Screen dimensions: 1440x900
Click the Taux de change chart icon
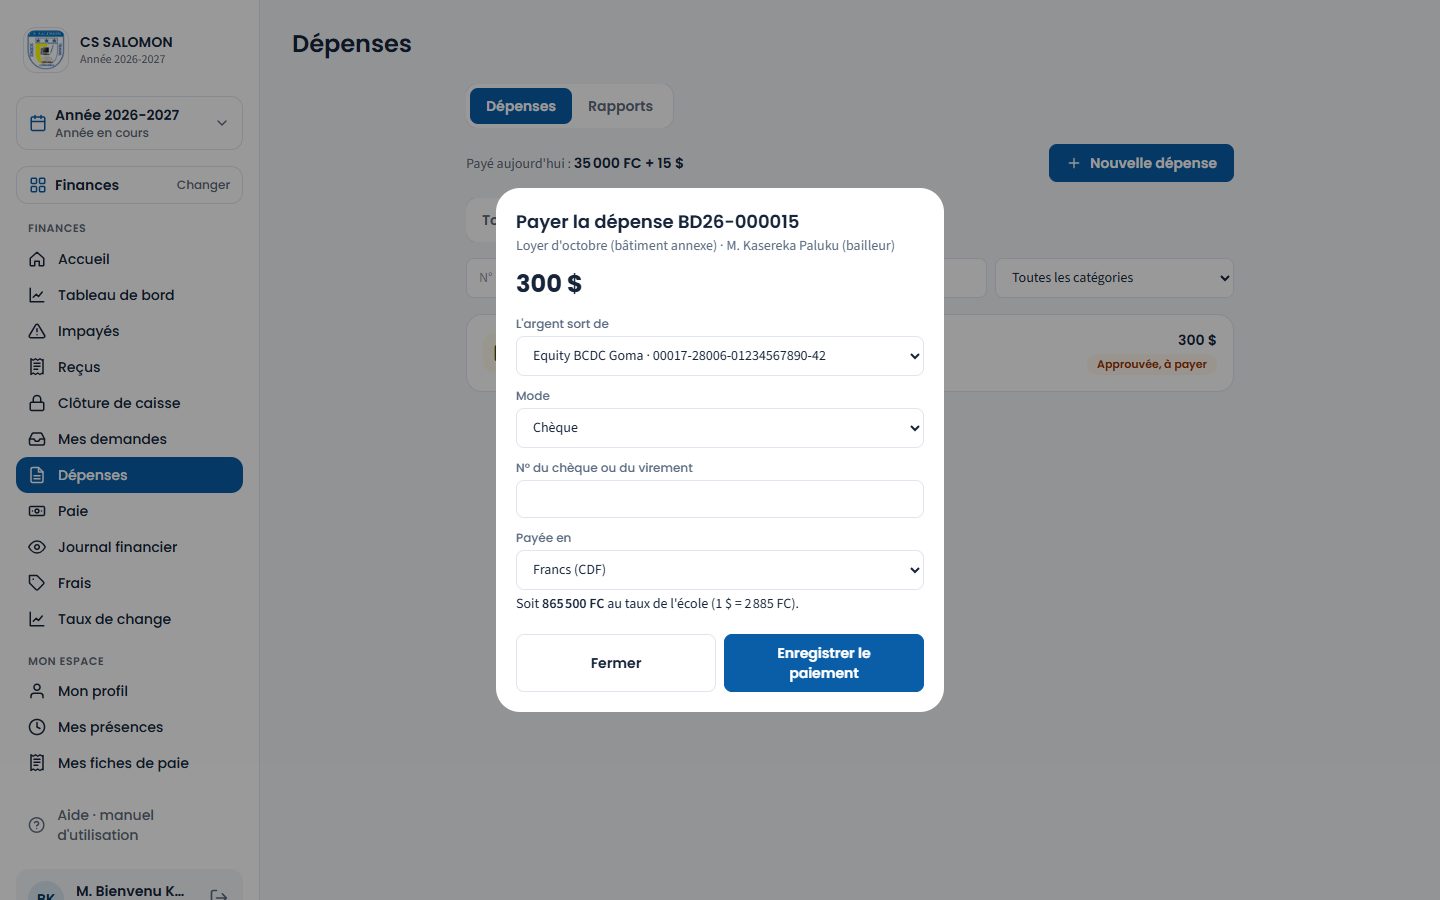[x=37, y=619]
